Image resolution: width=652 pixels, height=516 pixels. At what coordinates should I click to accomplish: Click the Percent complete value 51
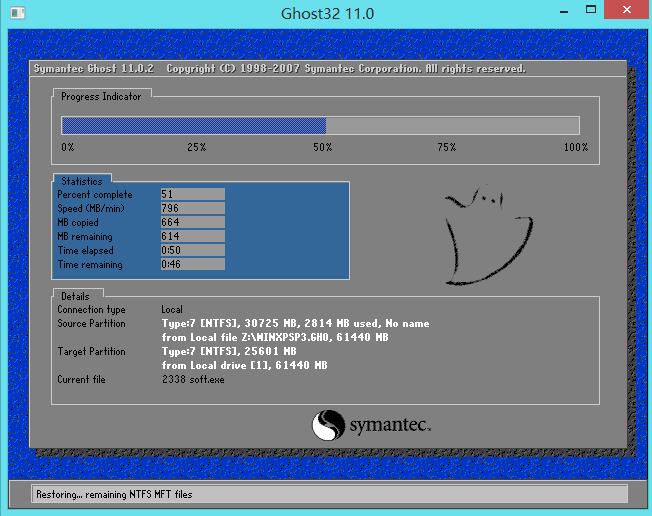tap(193, 194)
